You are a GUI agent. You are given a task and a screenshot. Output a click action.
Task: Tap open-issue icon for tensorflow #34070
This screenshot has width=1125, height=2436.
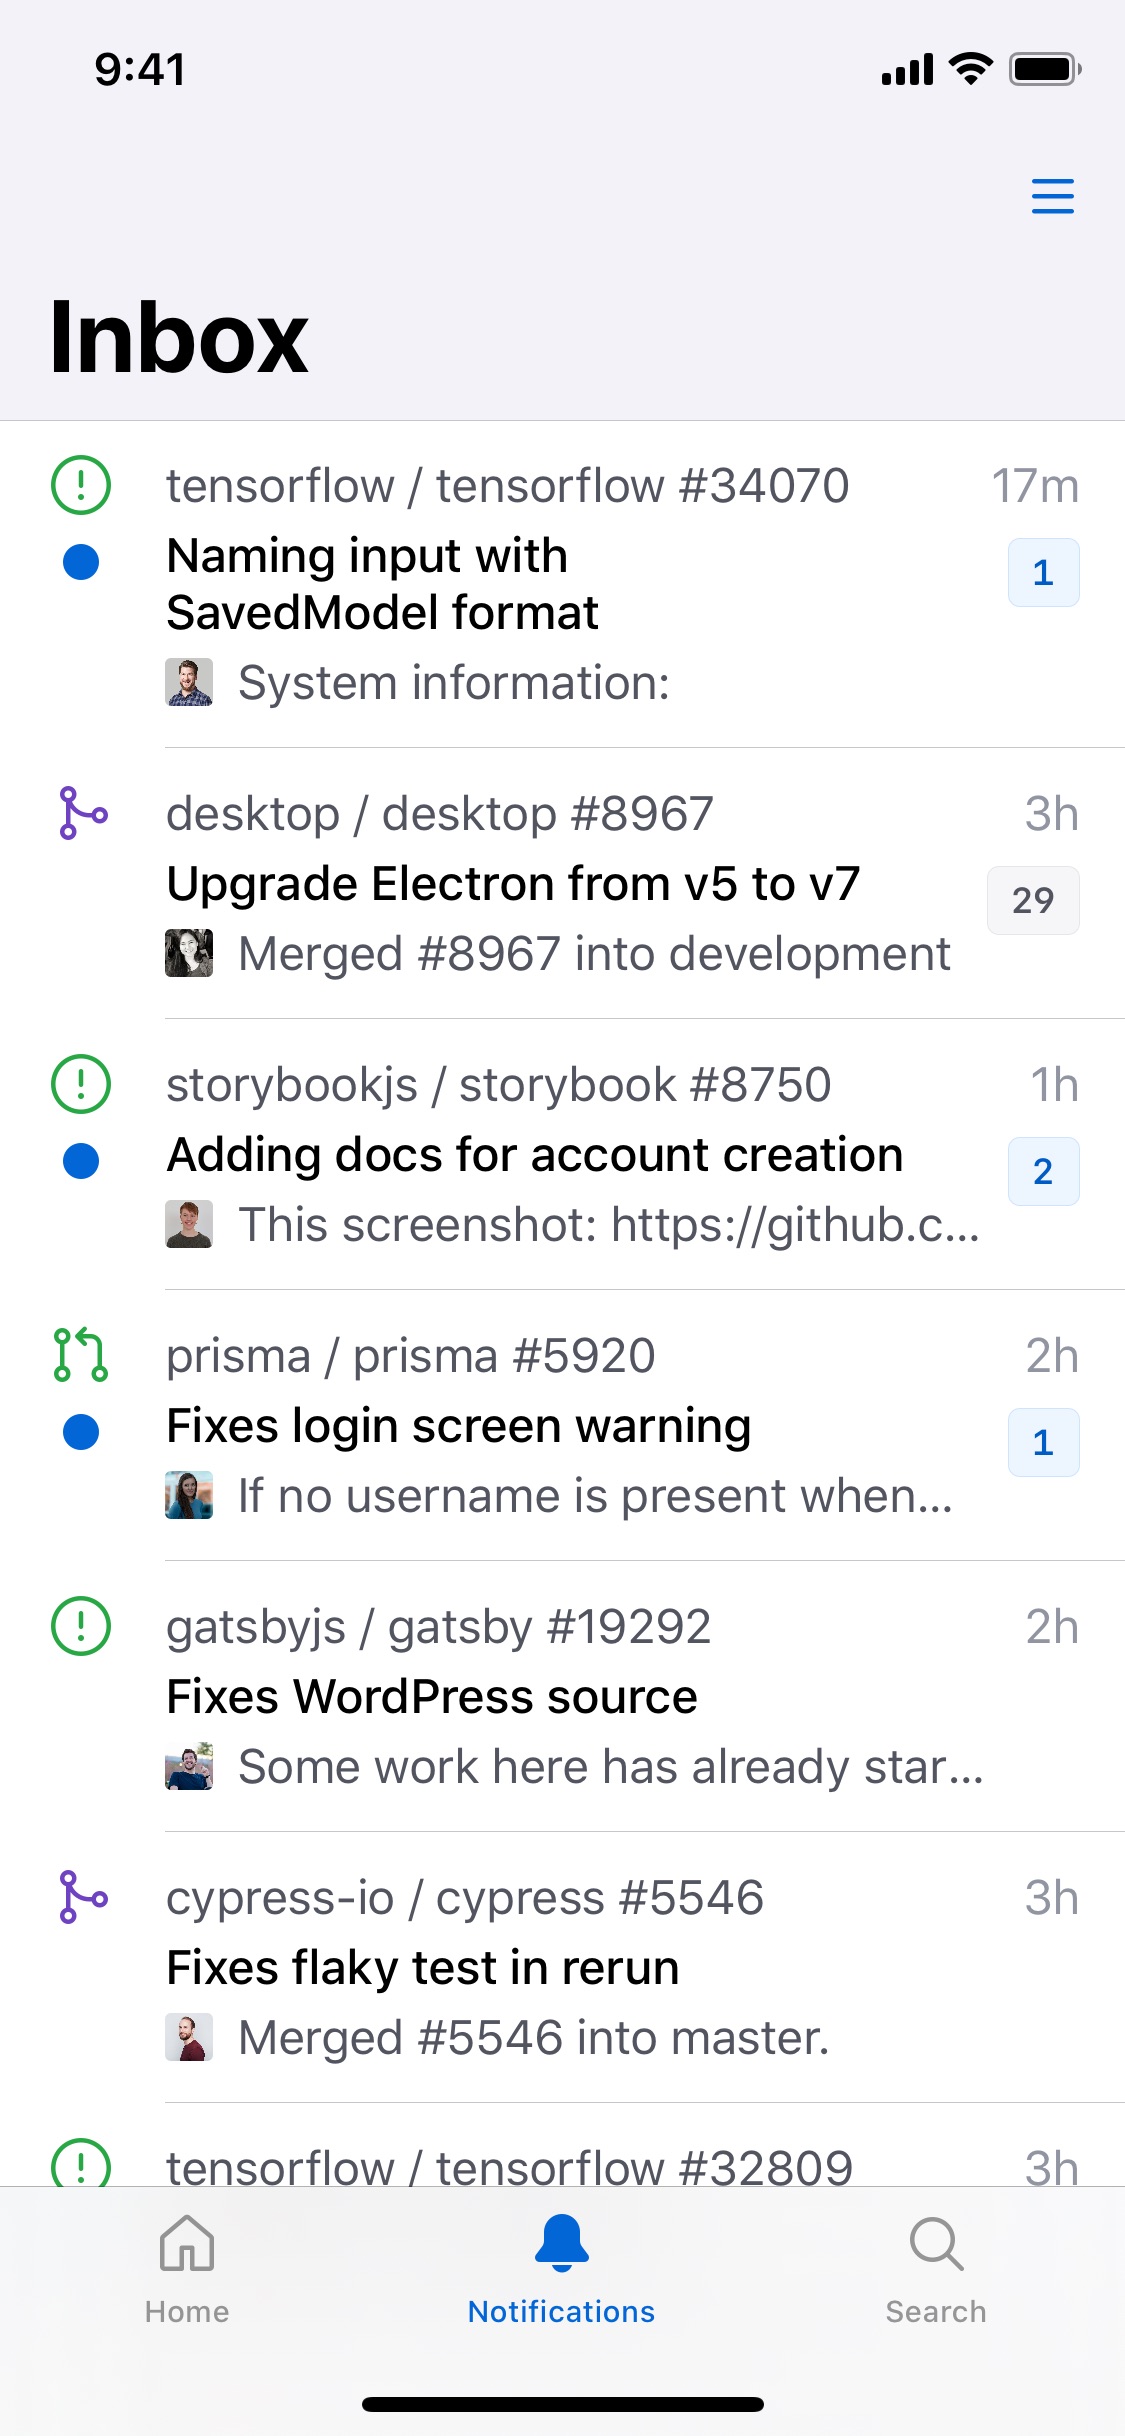[x=80, y=485]
